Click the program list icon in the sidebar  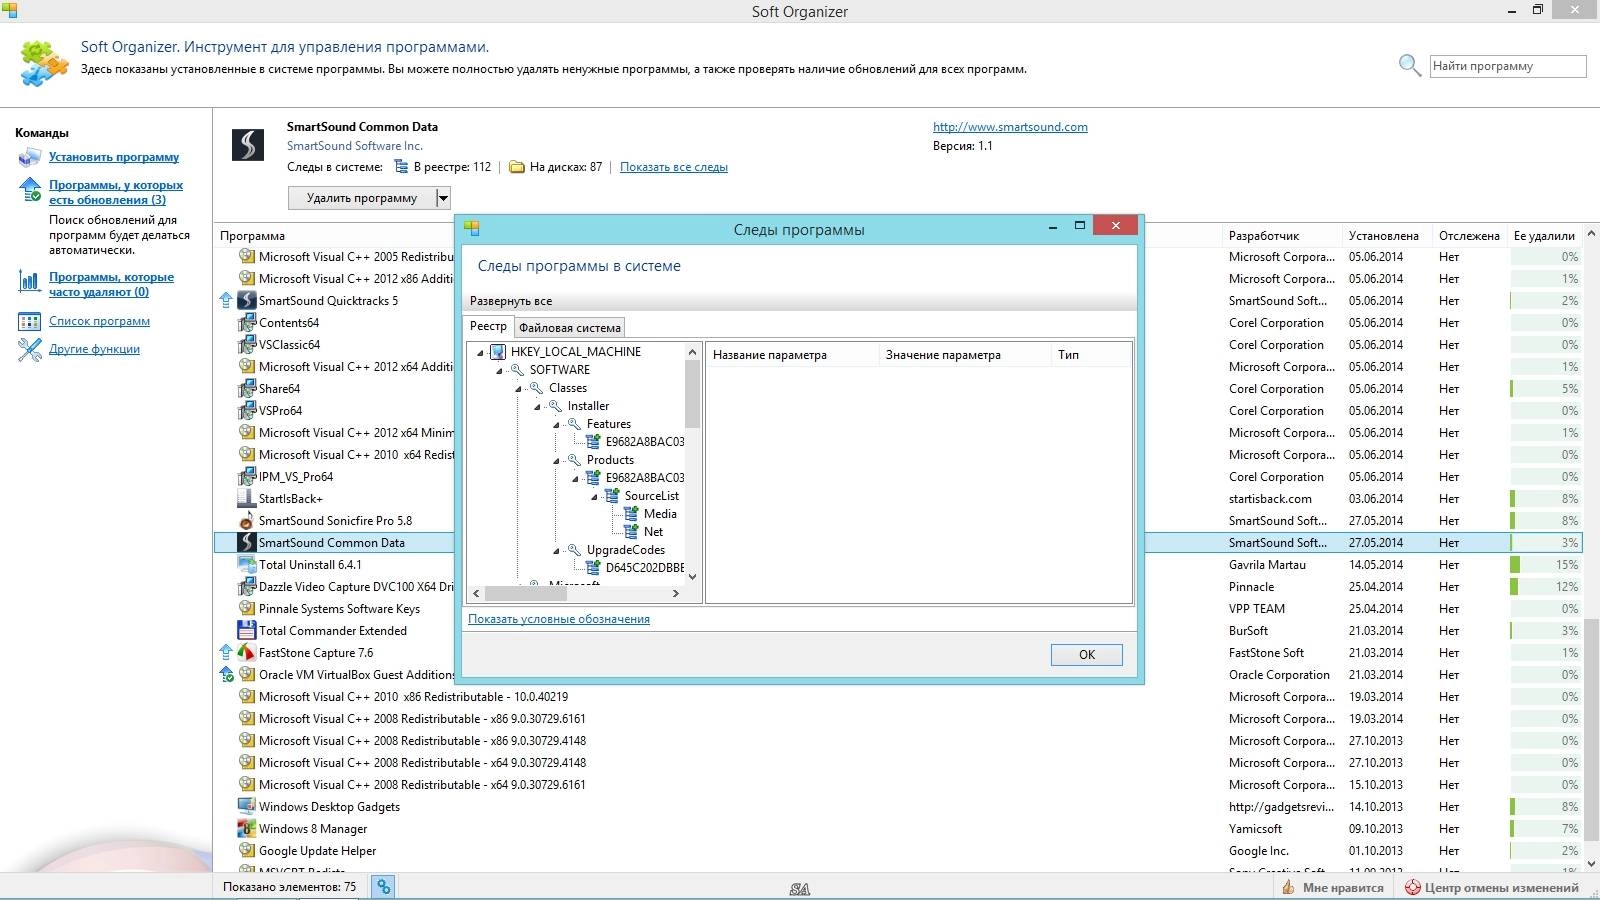pyautogui.click(x=30, y=322)
